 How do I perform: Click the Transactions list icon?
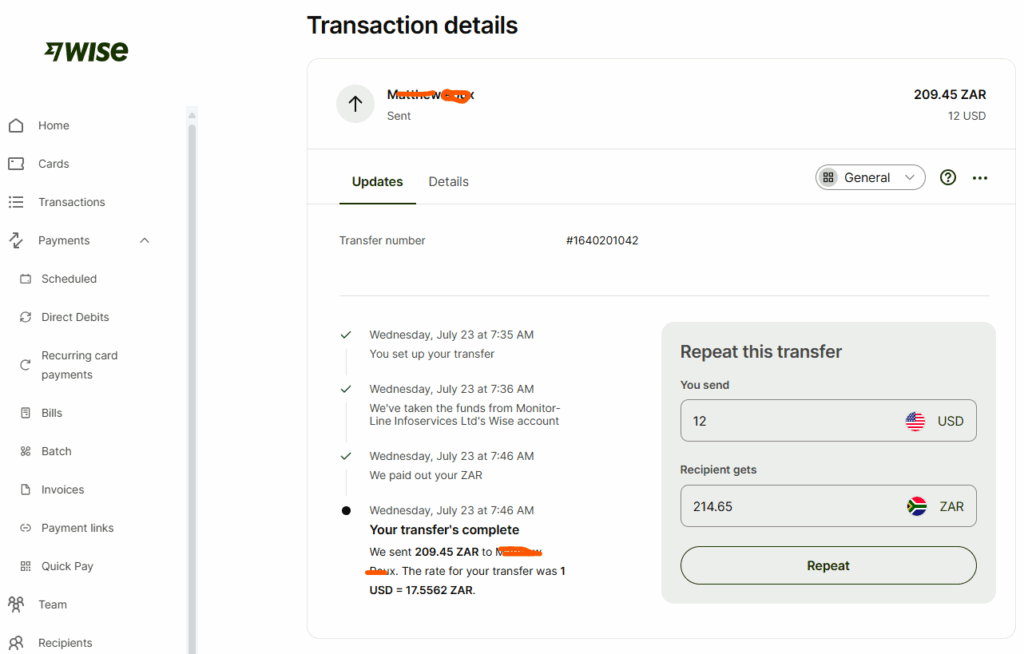click(16, 202)
